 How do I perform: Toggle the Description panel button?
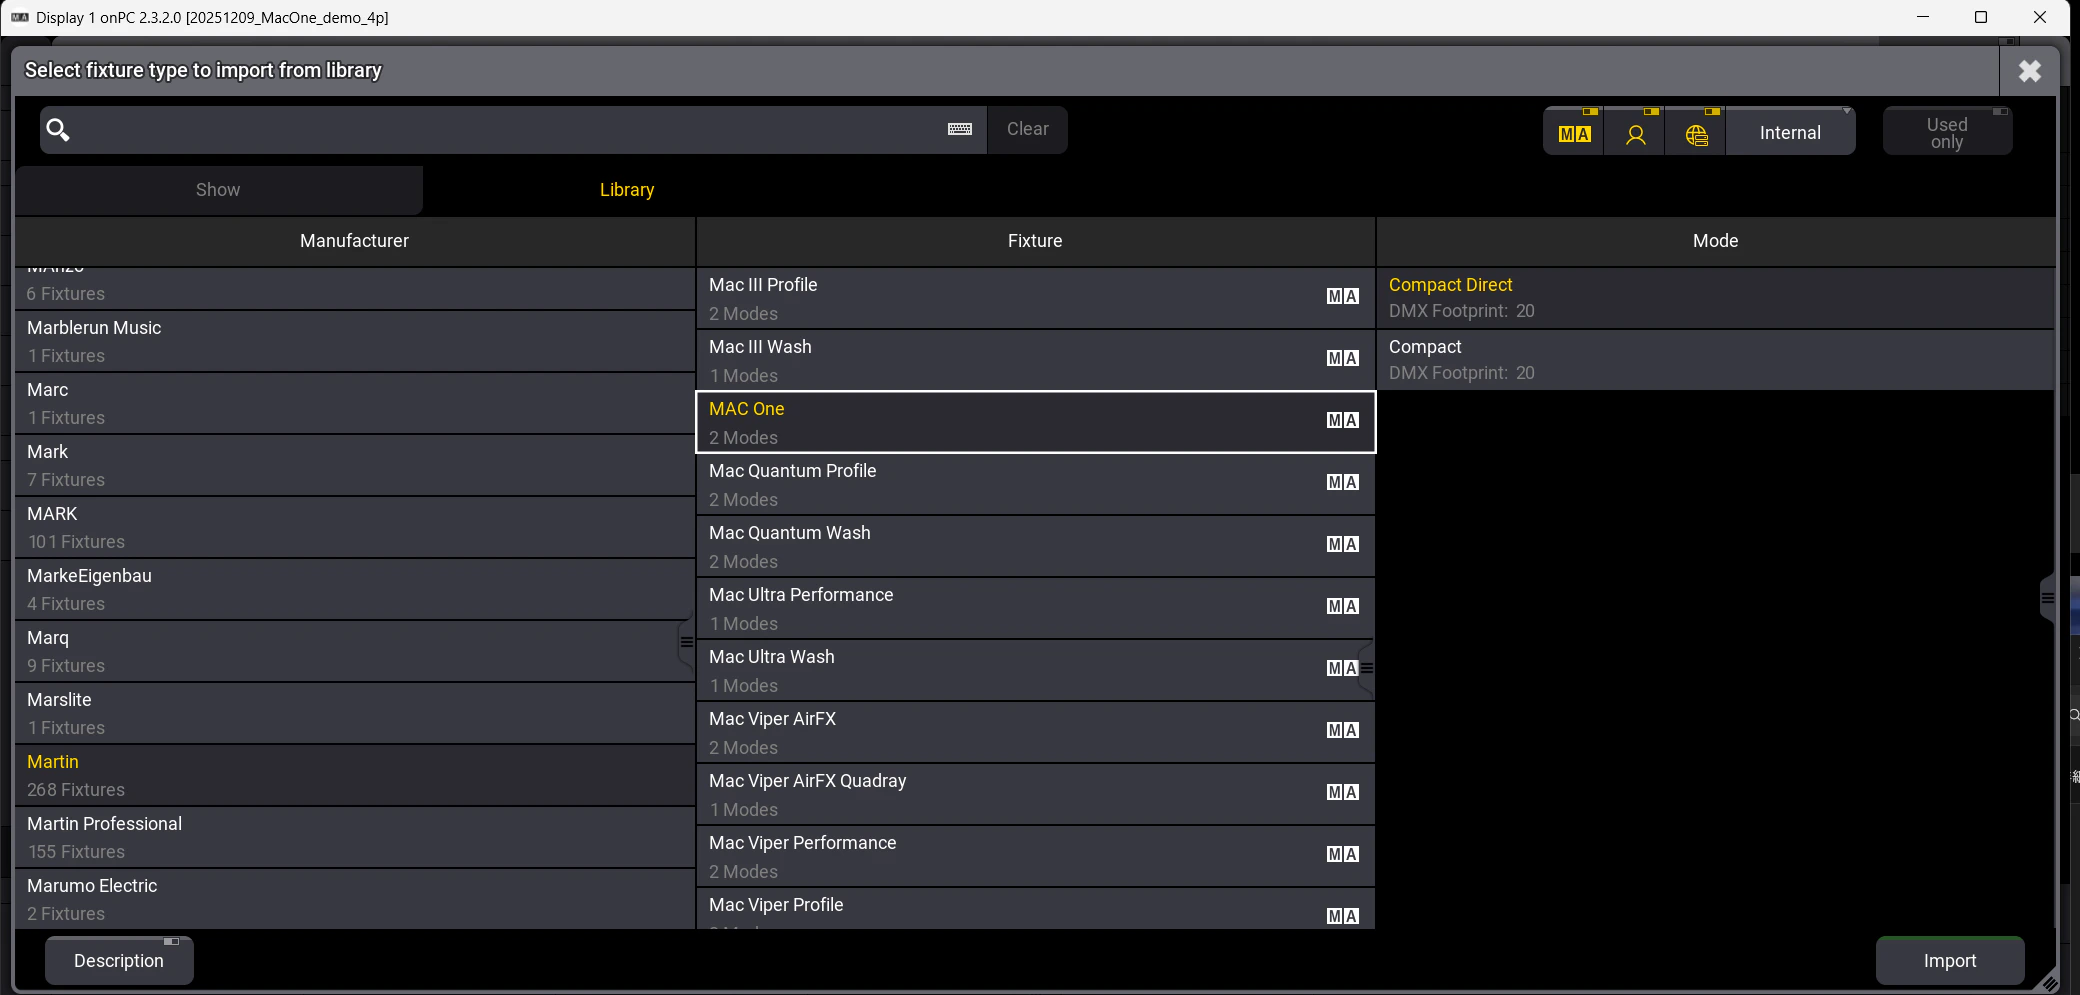click(x=119, y=961)
